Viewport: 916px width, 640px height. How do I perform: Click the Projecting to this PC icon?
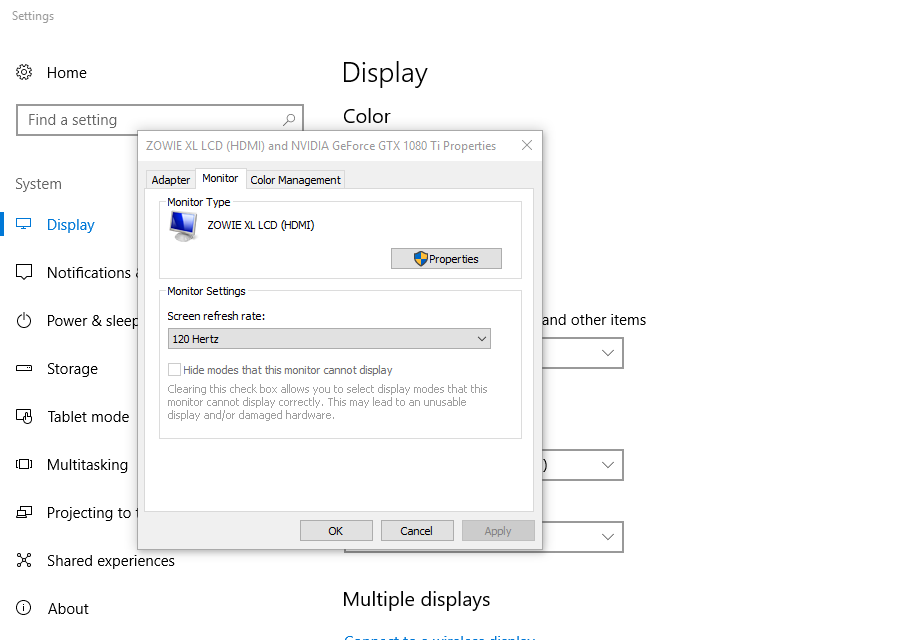24,512
